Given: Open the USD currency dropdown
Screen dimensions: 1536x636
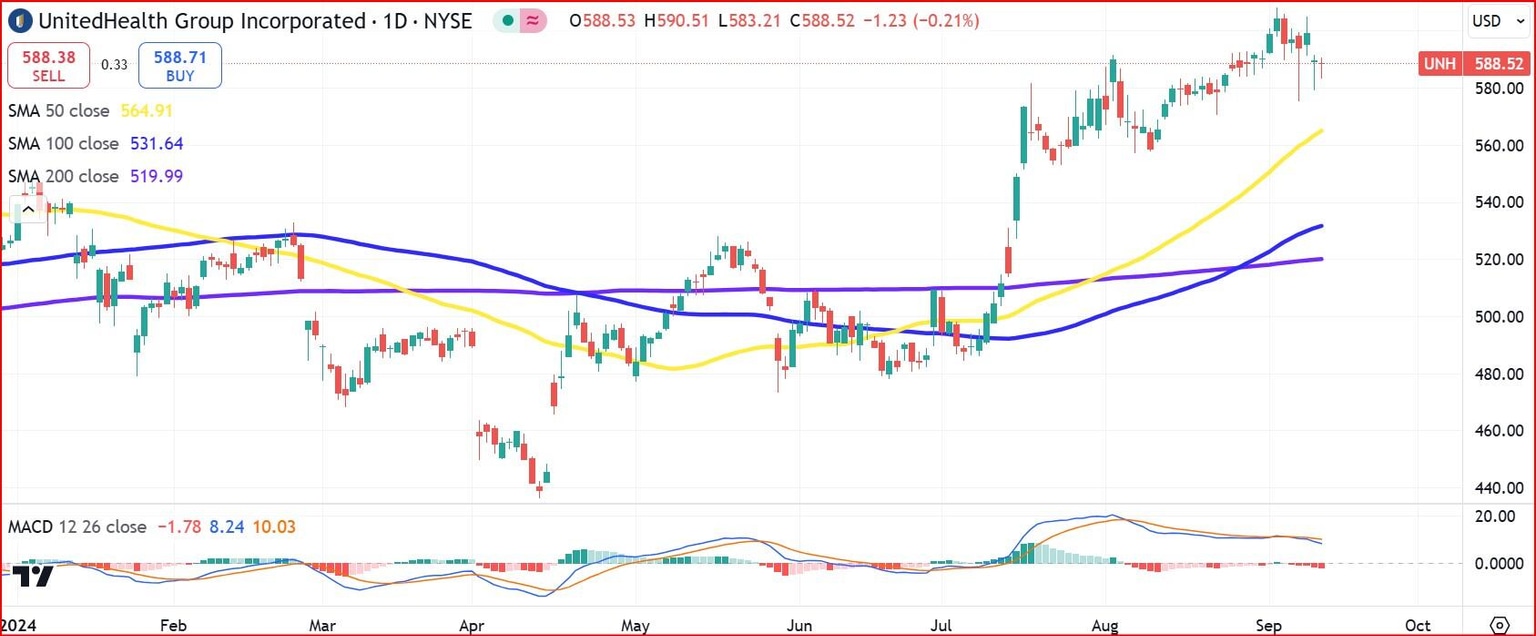Looking at the screenshot, I should [1497, 21].
